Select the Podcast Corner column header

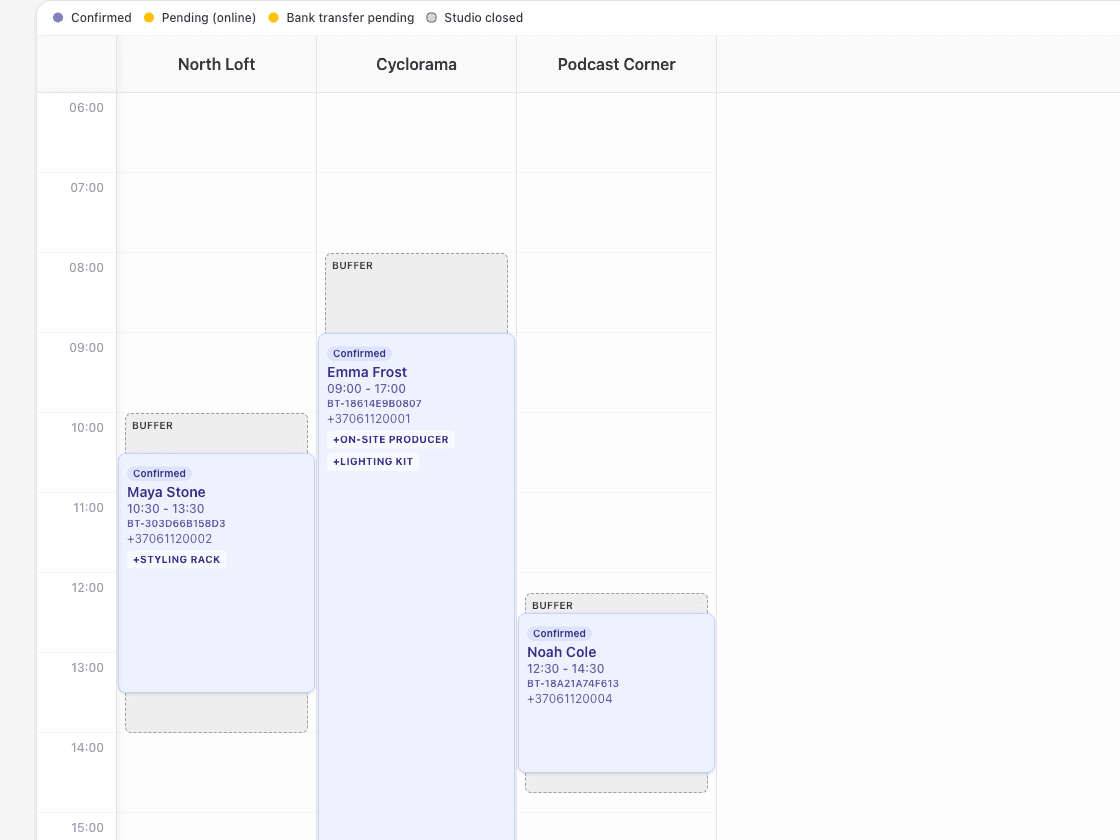click(616, 64)
